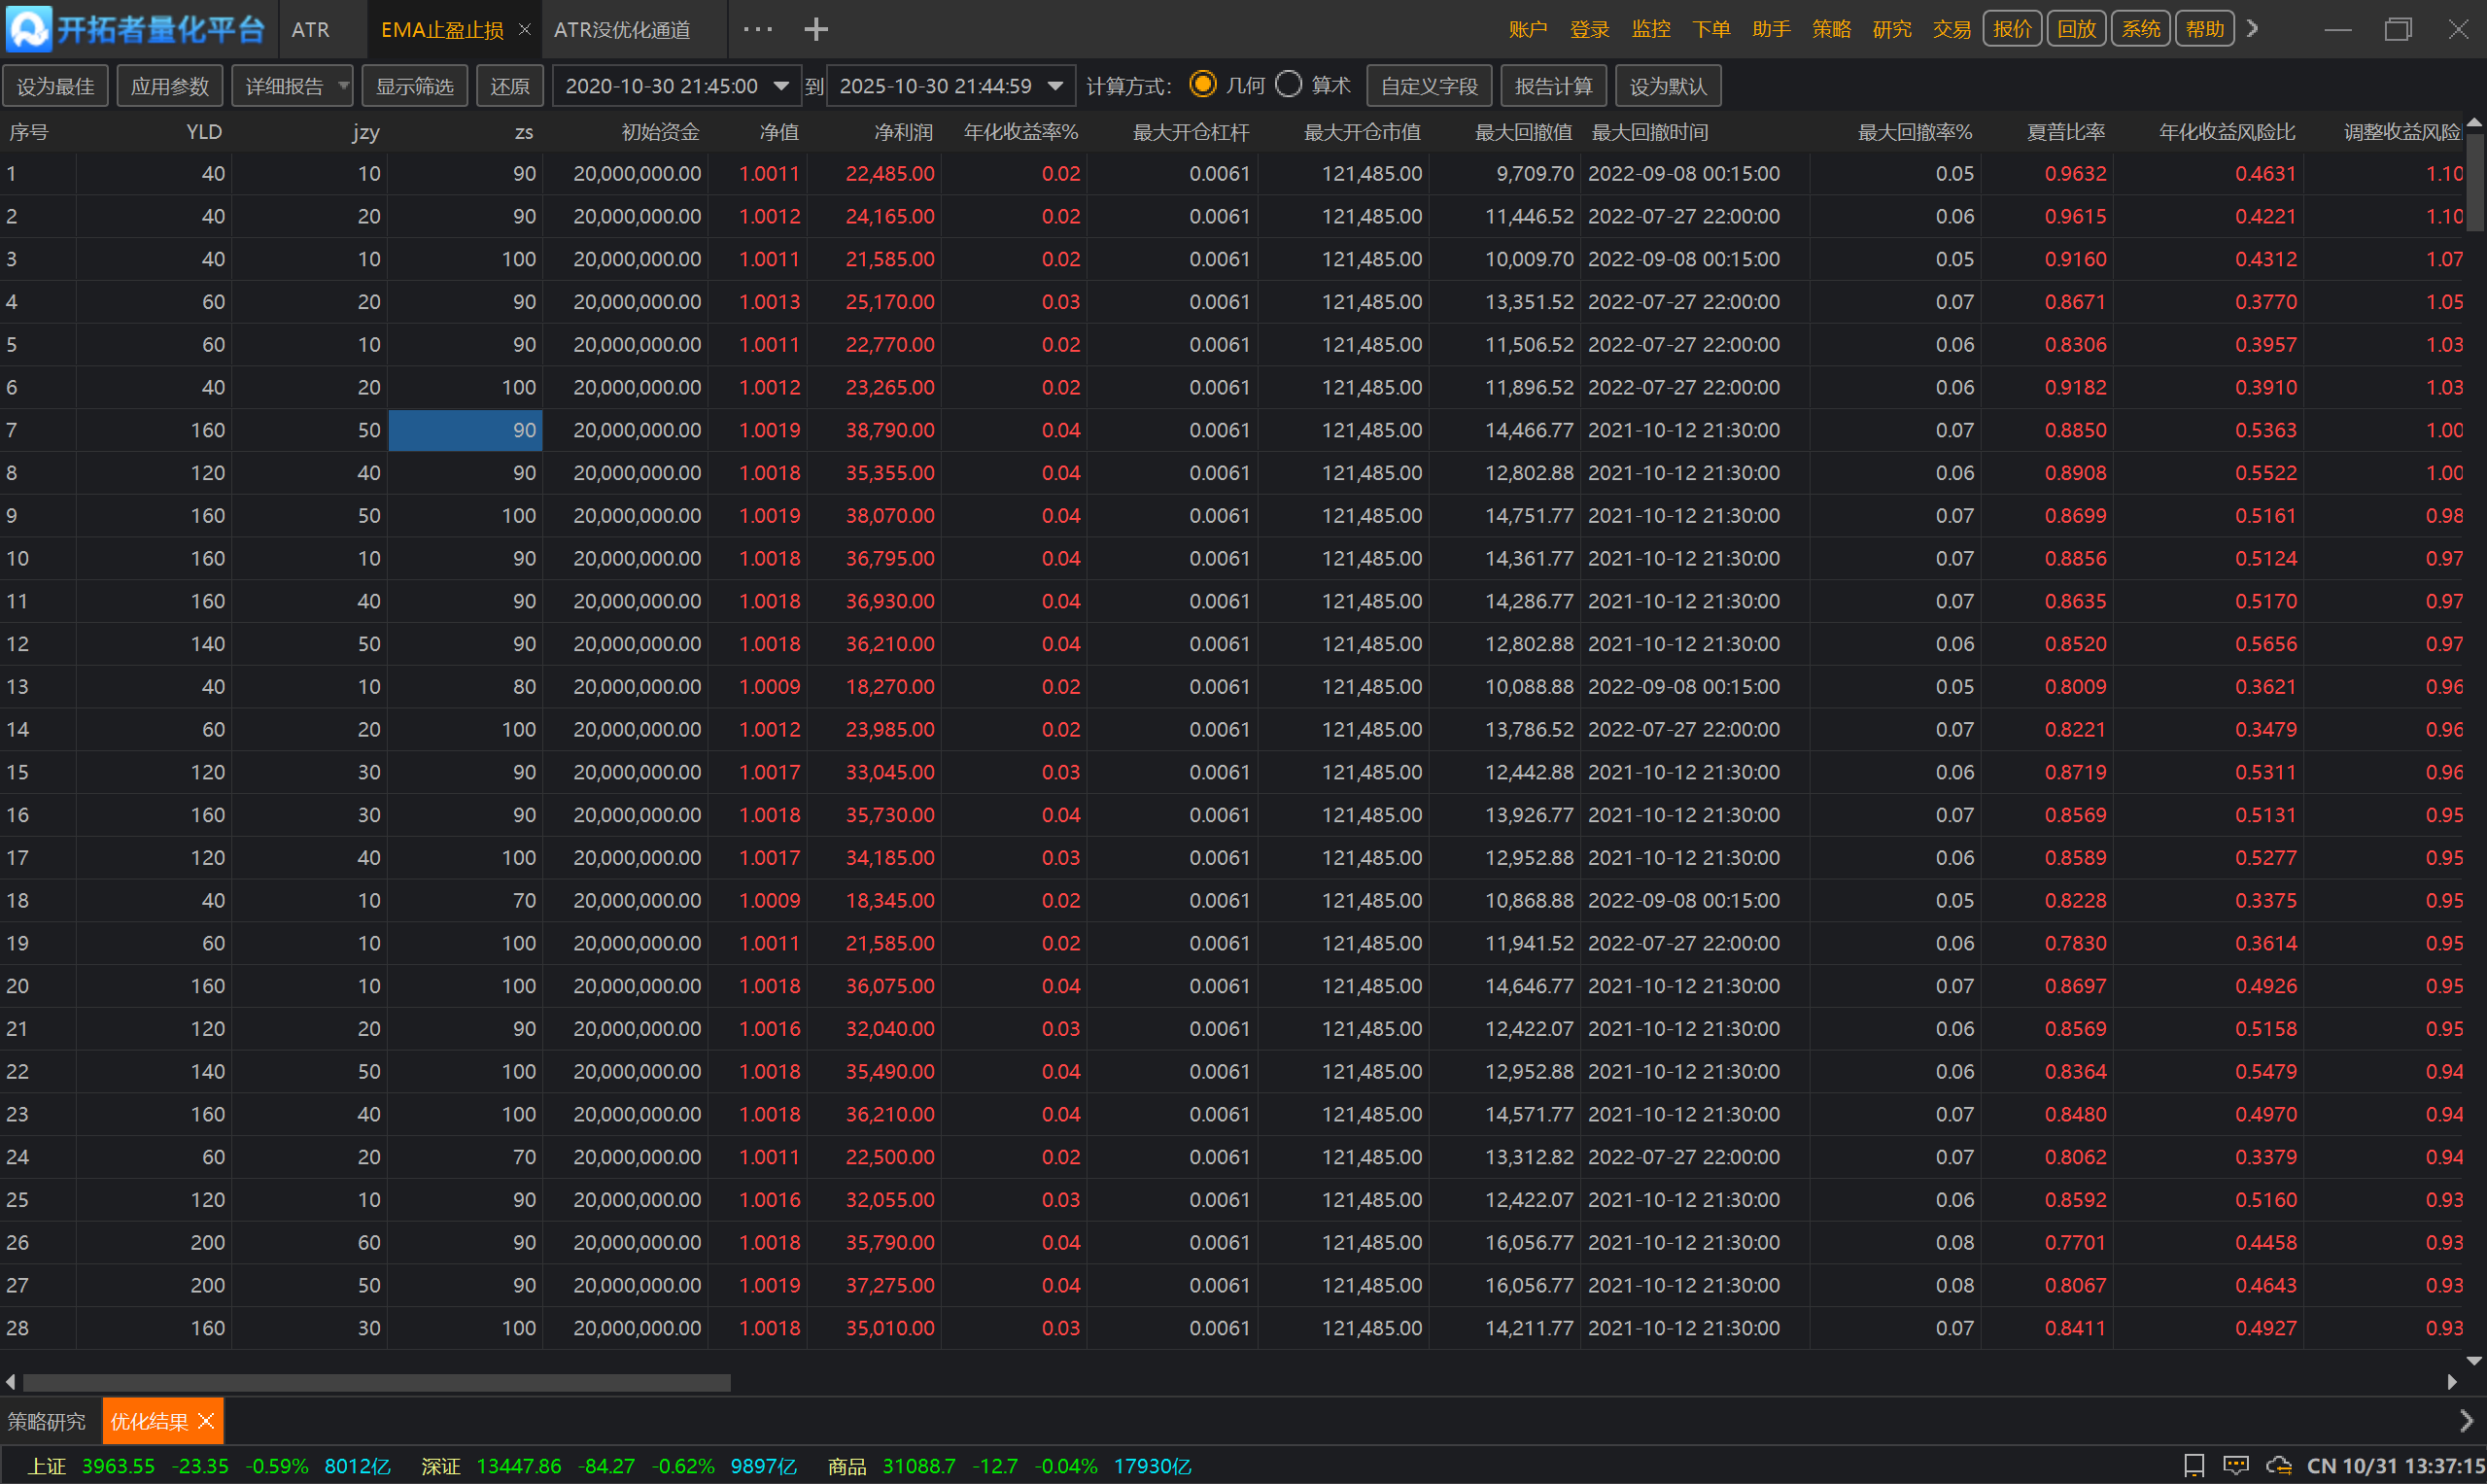Viewport: 2487px width, 1484px height.
Task: Click the 报告计算 button
Action: coord(1553,86)
